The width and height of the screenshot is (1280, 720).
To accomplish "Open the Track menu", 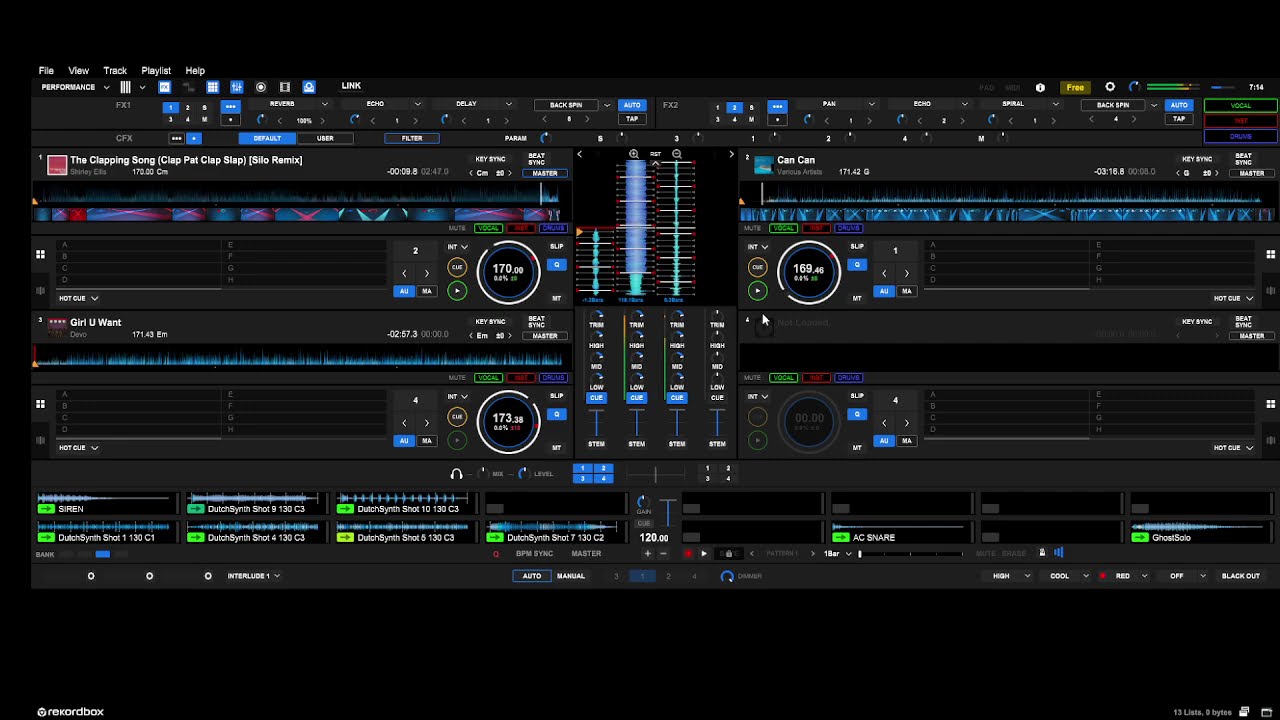I will click(x=115, y=71).
